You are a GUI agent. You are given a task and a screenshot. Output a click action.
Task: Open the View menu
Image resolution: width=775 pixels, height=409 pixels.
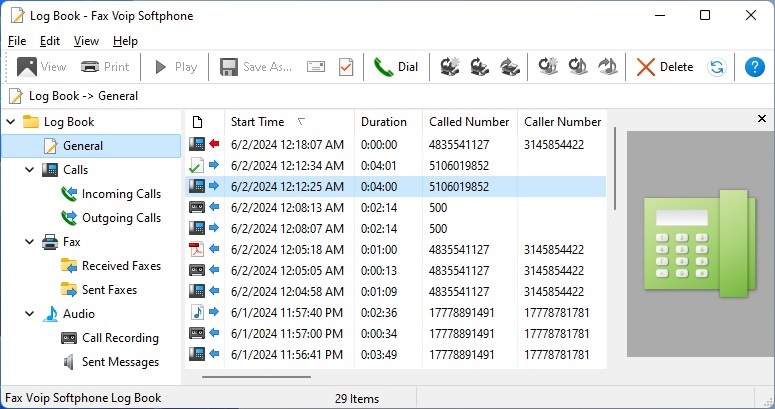pos(86,41)
